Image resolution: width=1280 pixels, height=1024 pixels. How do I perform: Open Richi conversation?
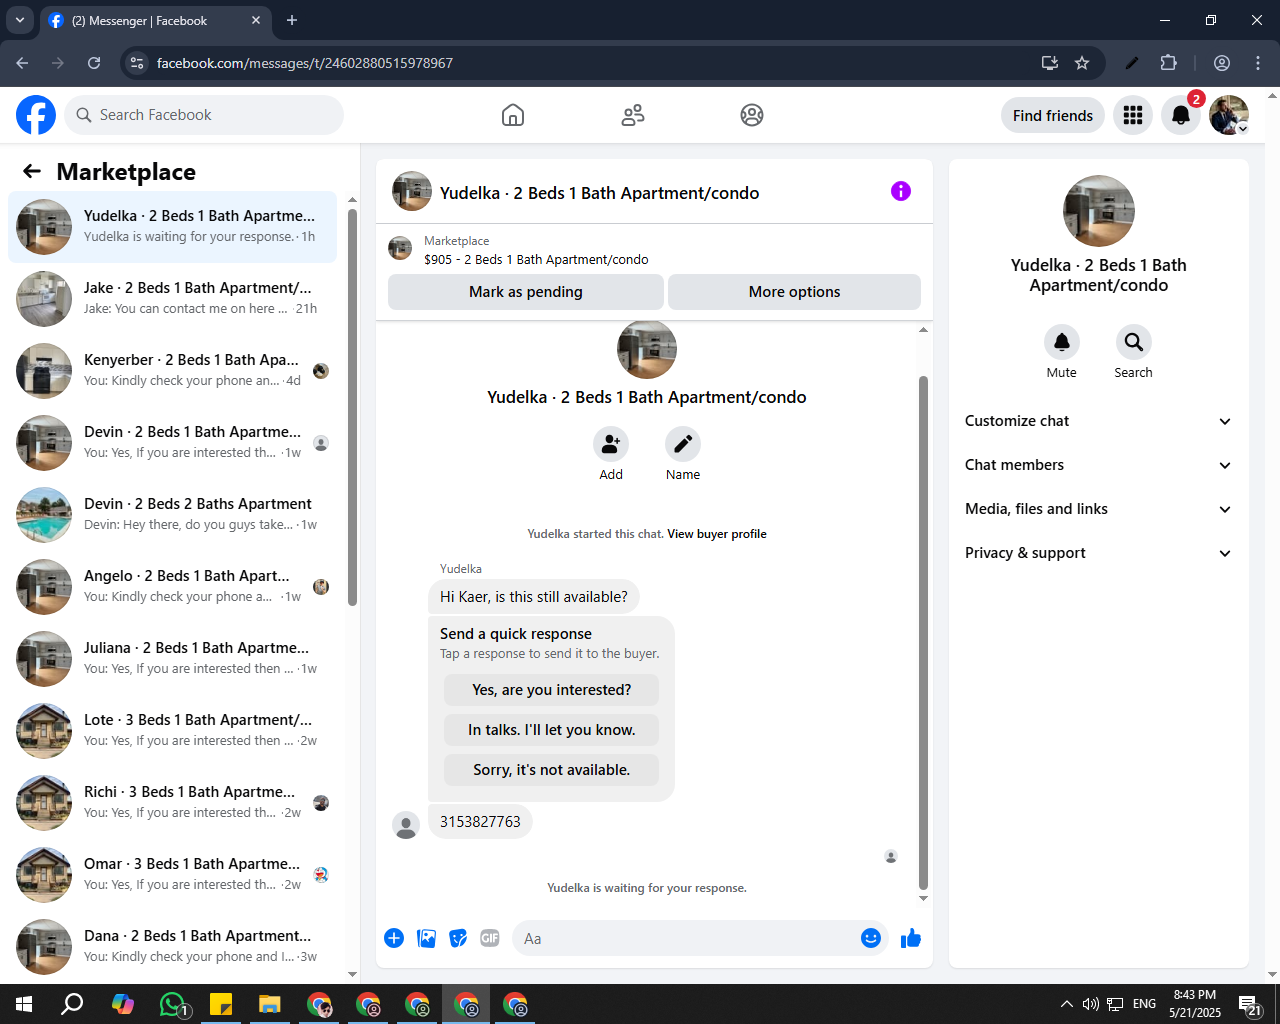click(172, 803)
